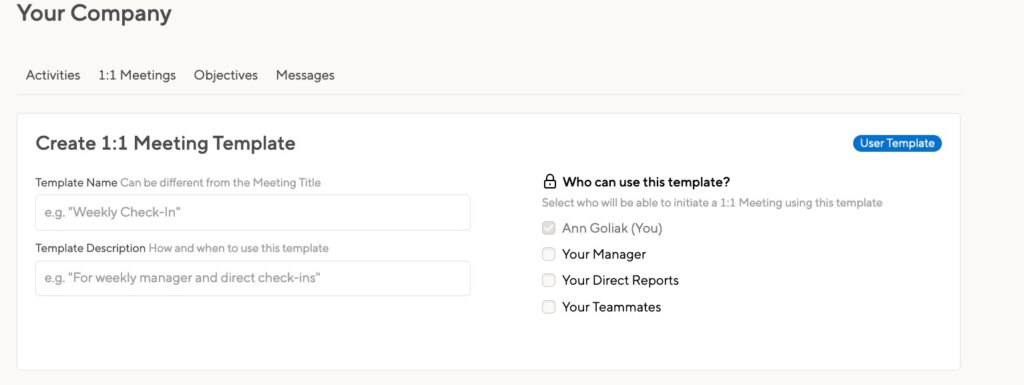The image size is (1024, 385).
Task: Click the "How and when to use this template" hint
Action: [x=238, y=249]
